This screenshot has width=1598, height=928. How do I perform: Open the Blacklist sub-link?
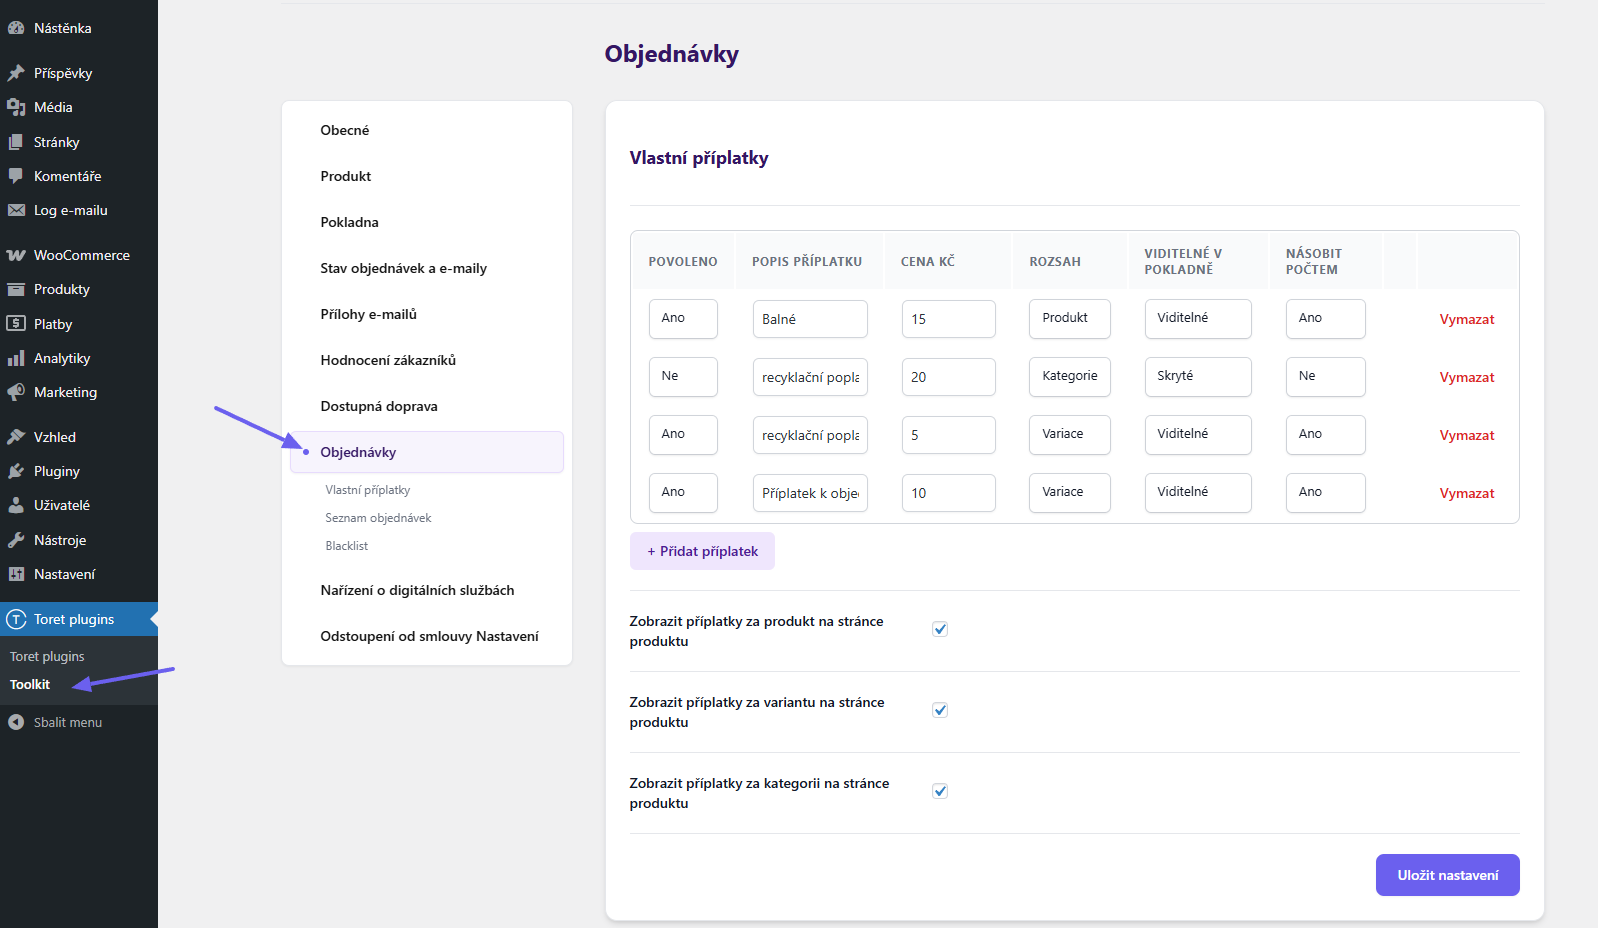347,546
